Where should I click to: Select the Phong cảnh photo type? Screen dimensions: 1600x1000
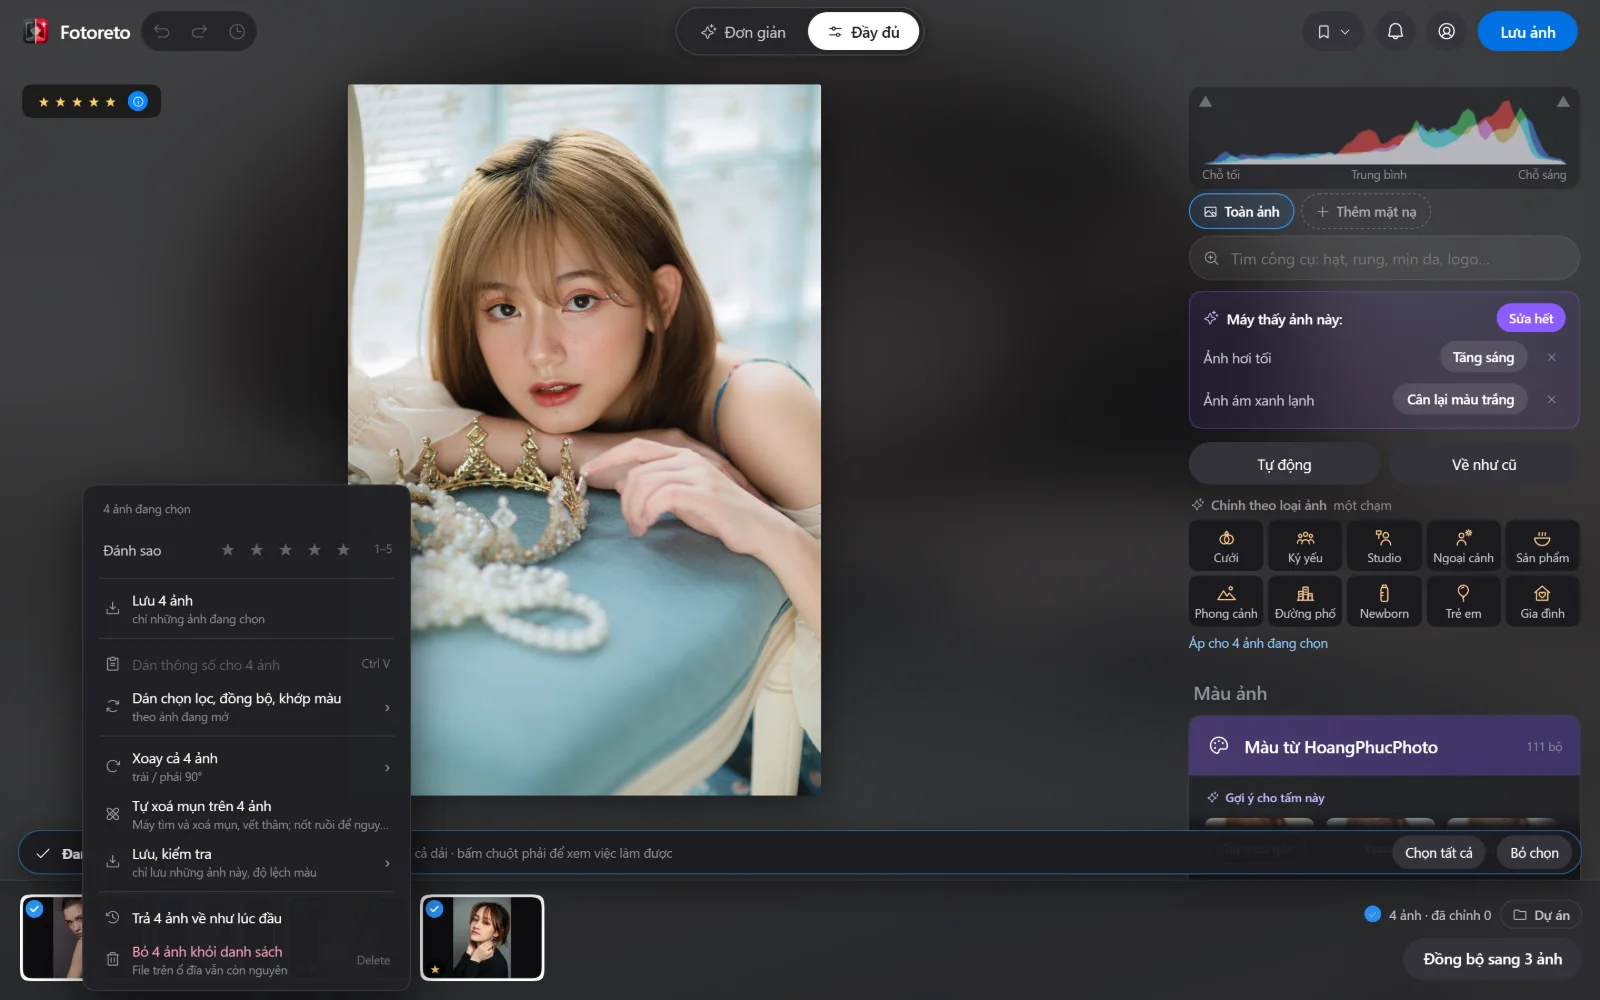click(x=1226, y=602)
